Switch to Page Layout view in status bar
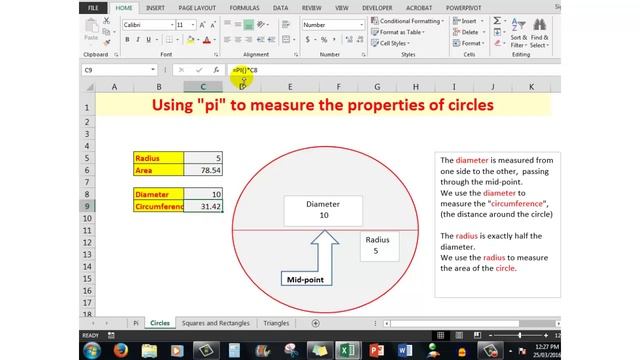 (459, 335)
